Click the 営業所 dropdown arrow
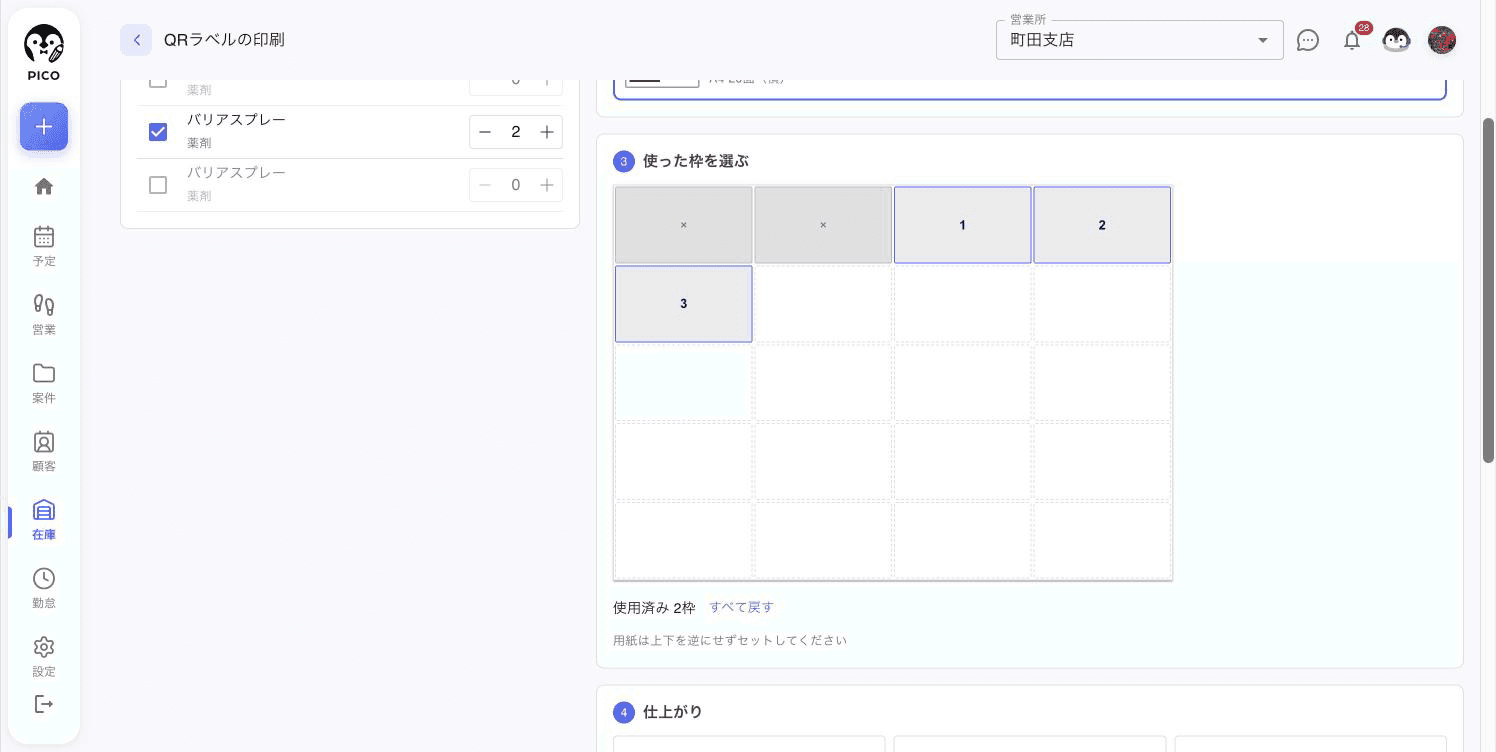 point(1263,40)
